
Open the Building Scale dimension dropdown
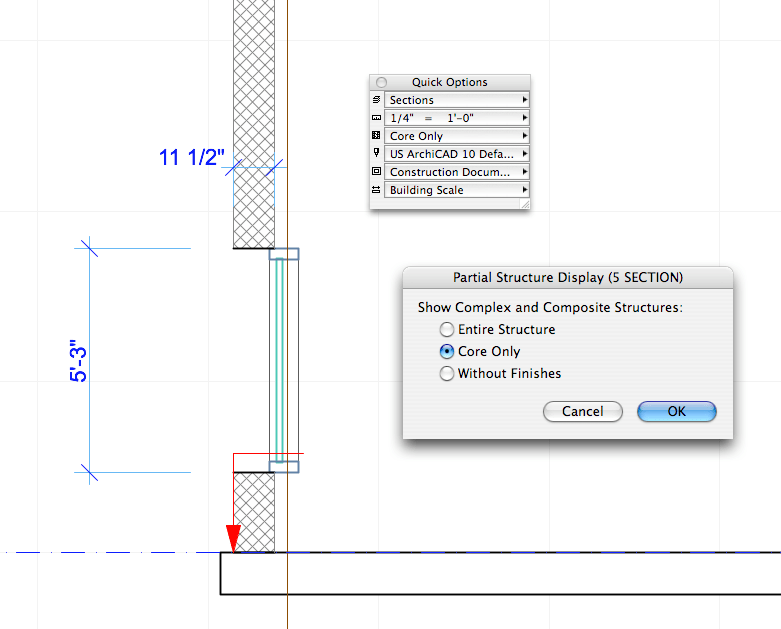point(456,190)
